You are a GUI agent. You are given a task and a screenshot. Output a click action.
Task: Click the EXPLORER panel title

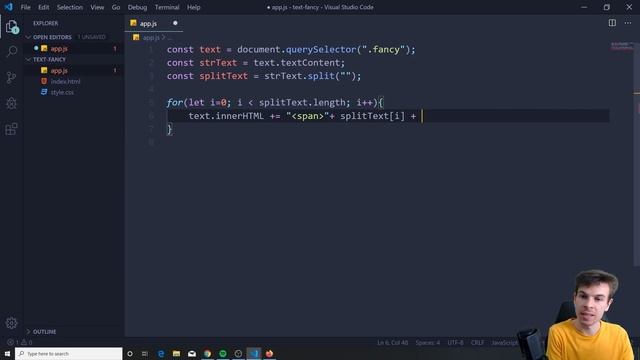tap(46, 23)
